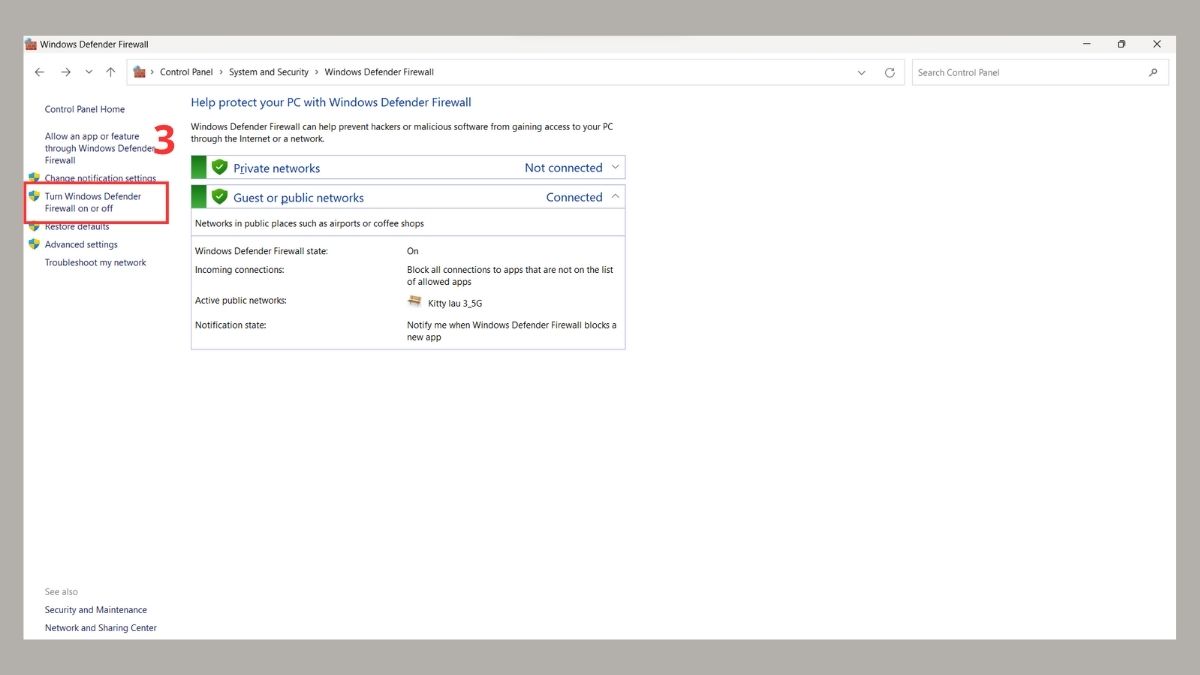Open Control Panel Home
The height and width of the screenshot is (675, 1200).
click(85, 109)
